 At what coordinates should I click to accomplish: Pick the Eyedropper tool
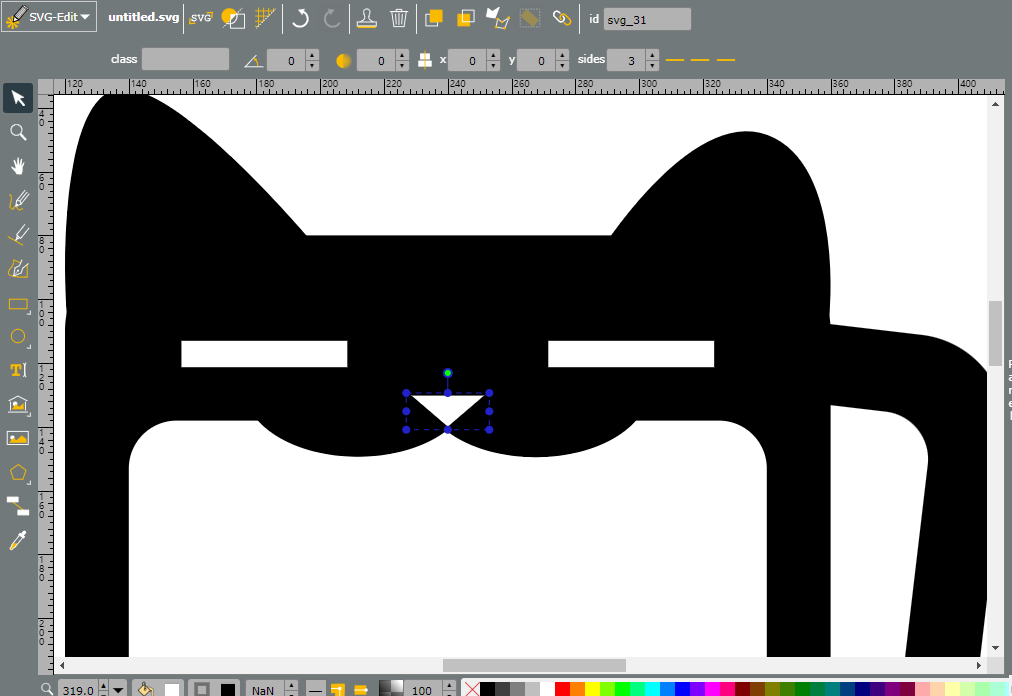coord(18,540)
